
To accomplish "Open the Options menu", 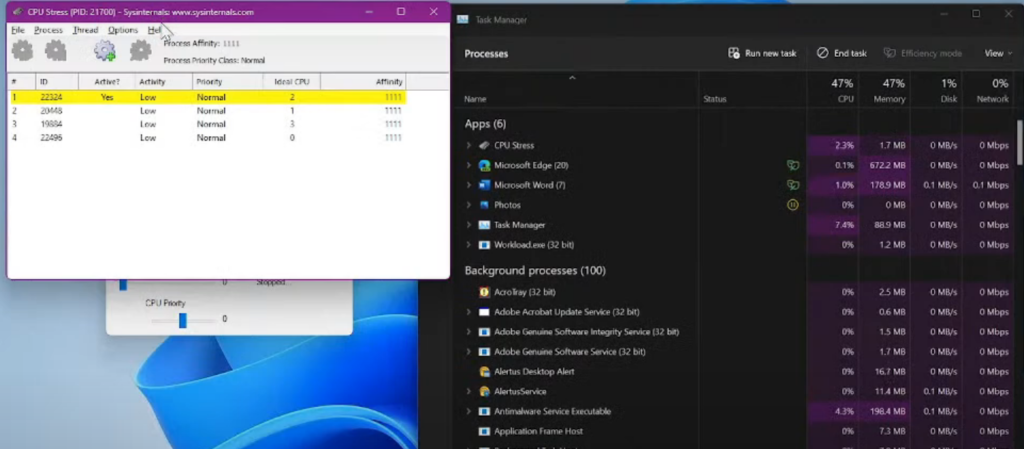I will point(123,30).
